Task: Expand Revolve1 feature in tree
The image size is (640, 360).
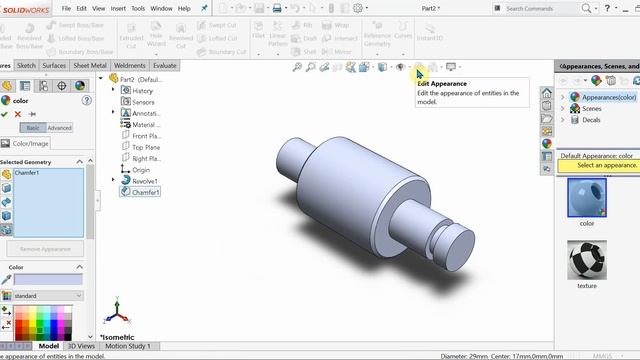Action: [113, 179]
